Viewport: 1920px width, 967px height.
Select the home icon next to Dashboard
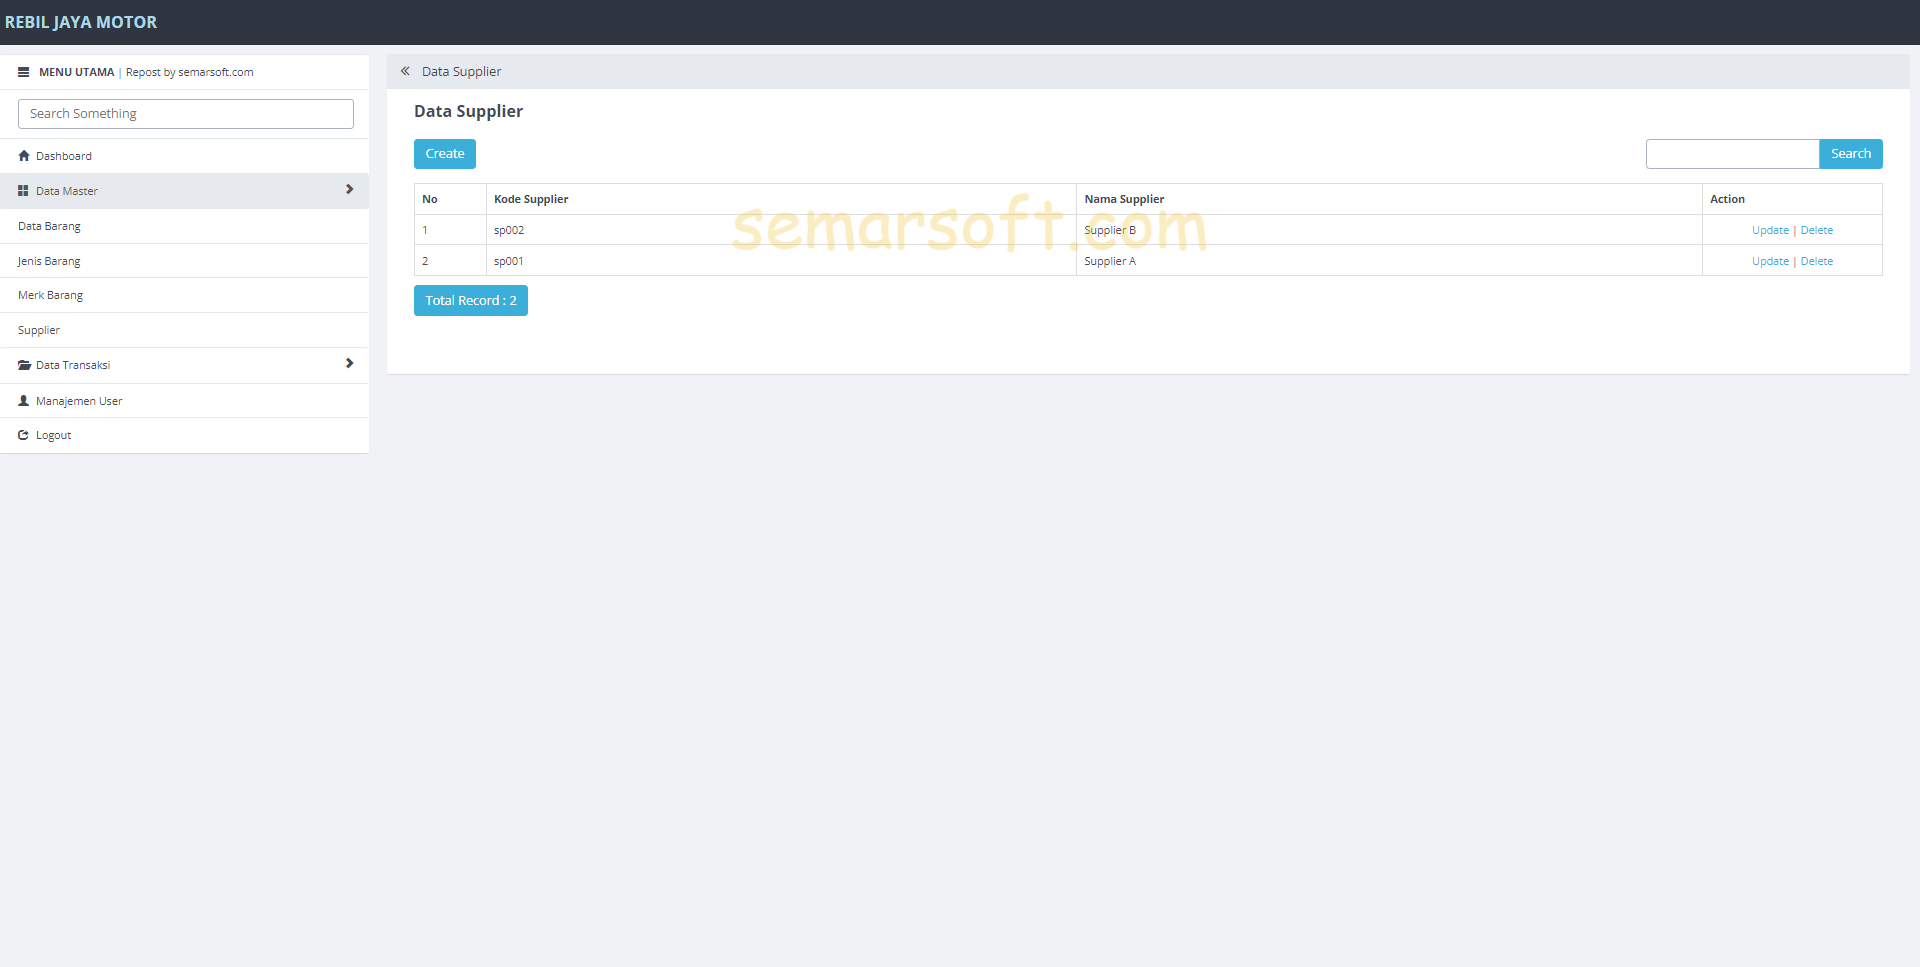[x=23, y=155]
